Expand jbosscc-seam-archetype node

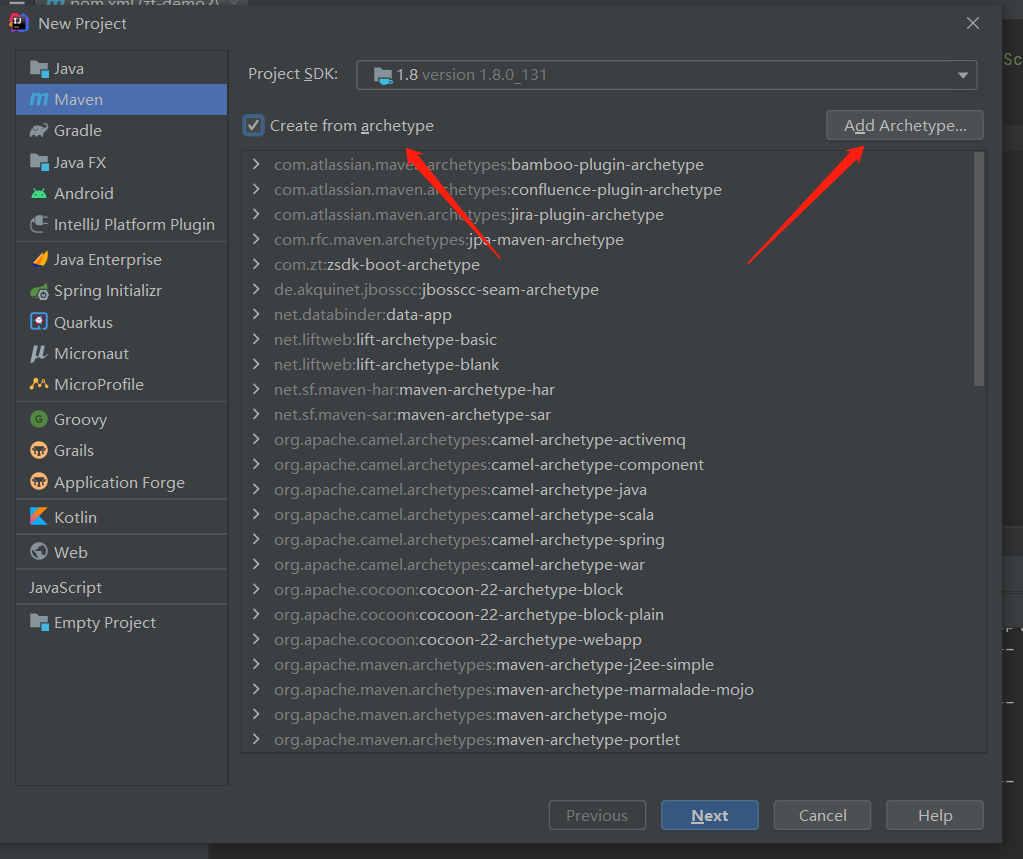tap(256, 290)
